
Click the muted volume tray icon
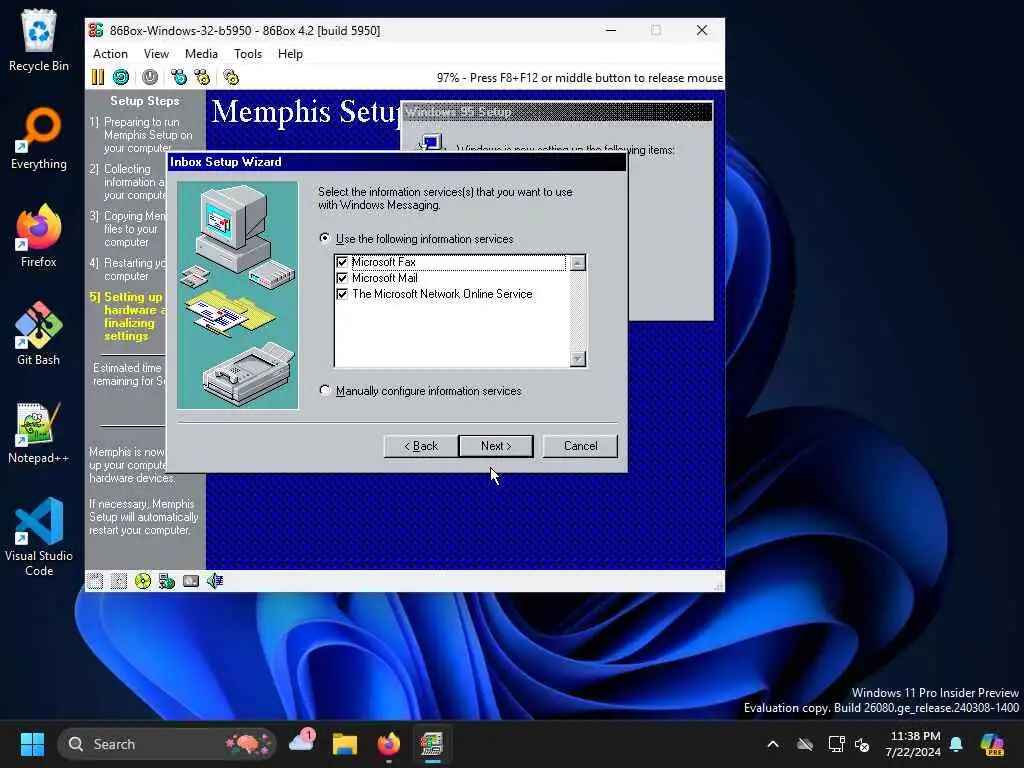coord(862,744)
